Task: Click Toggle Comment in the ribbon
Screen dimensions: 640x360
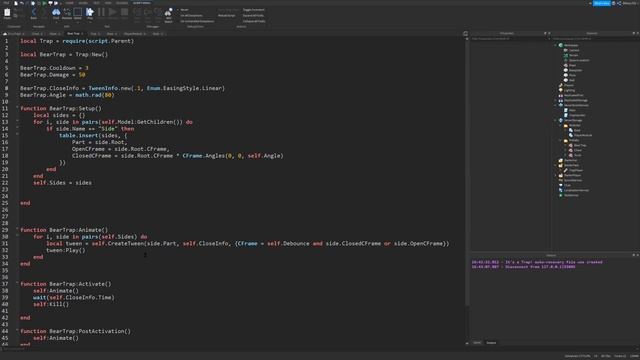Action: (x=253, y=10)
